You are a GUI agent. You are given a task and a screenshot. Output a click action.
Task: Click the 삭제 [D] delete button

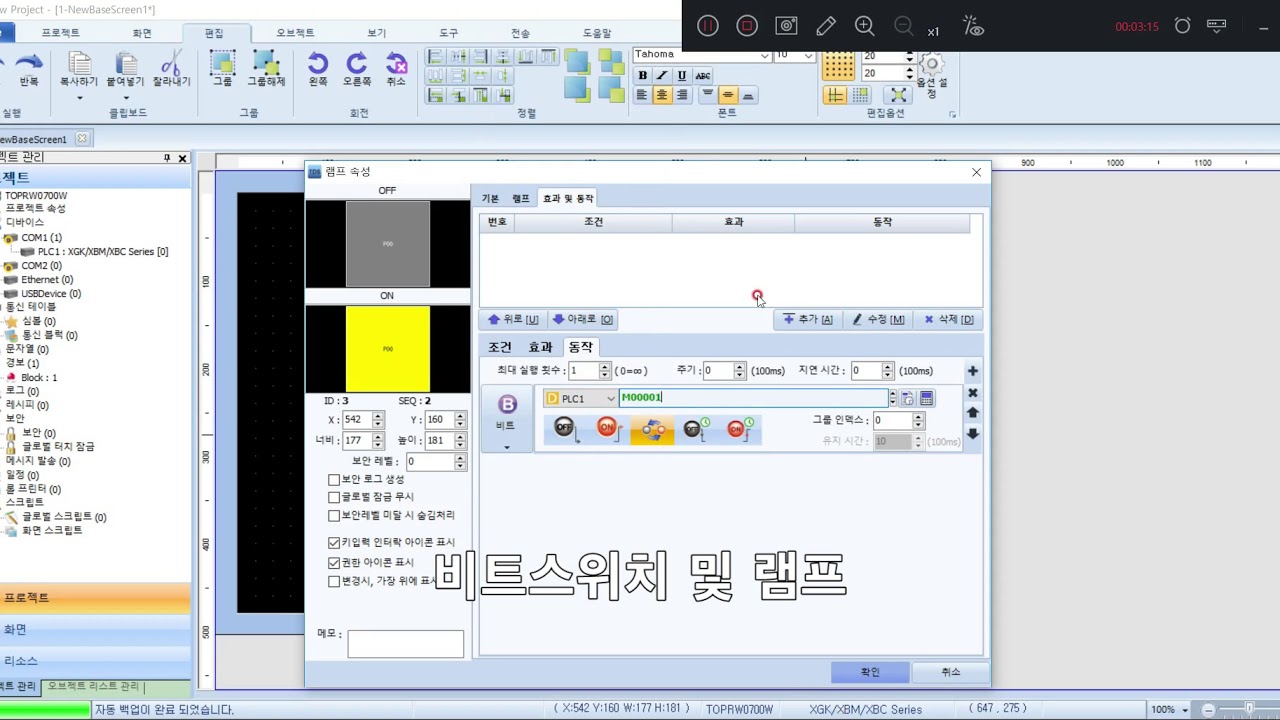pyautogui.click(x=948, y=320)
